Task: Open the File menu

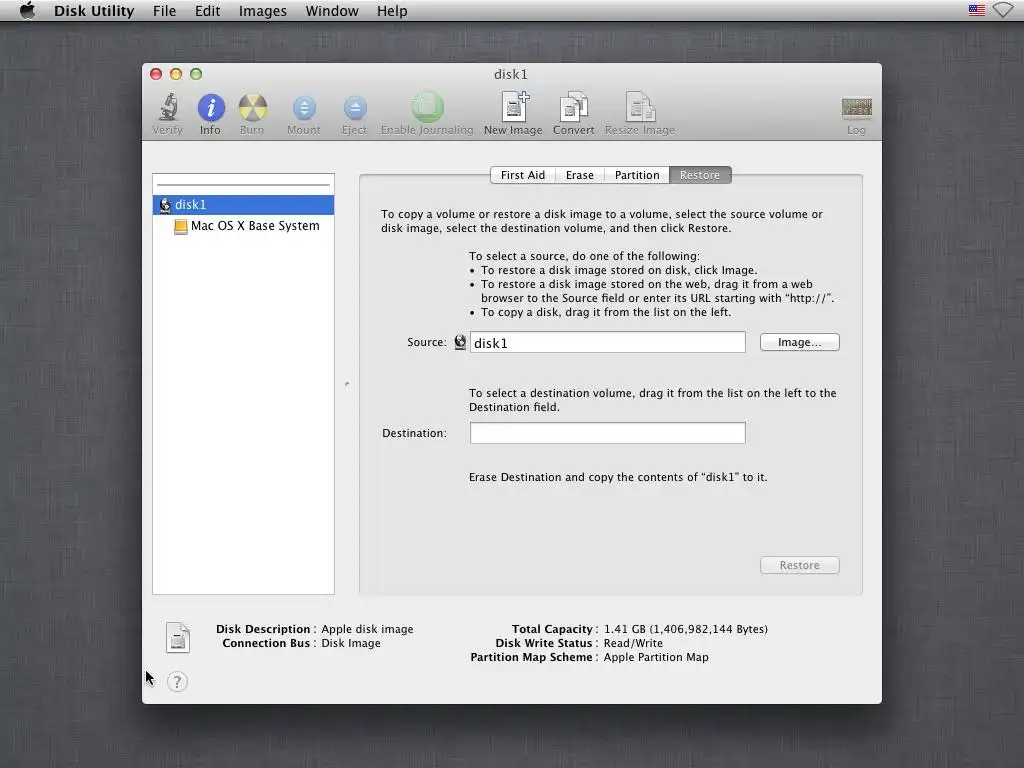Action: (x=164, y=11)
